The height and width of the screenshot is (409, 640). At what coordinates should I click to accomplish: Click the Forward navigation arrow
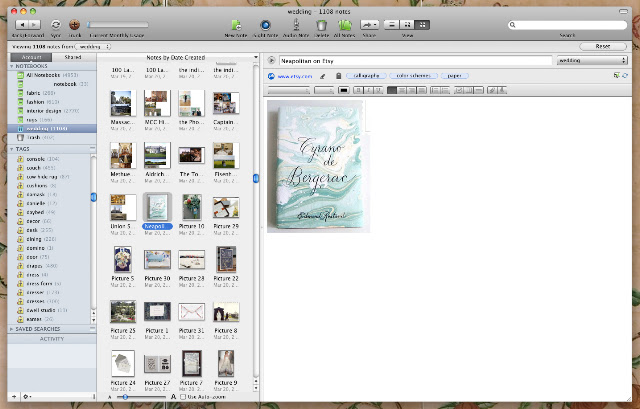(34, 25)
